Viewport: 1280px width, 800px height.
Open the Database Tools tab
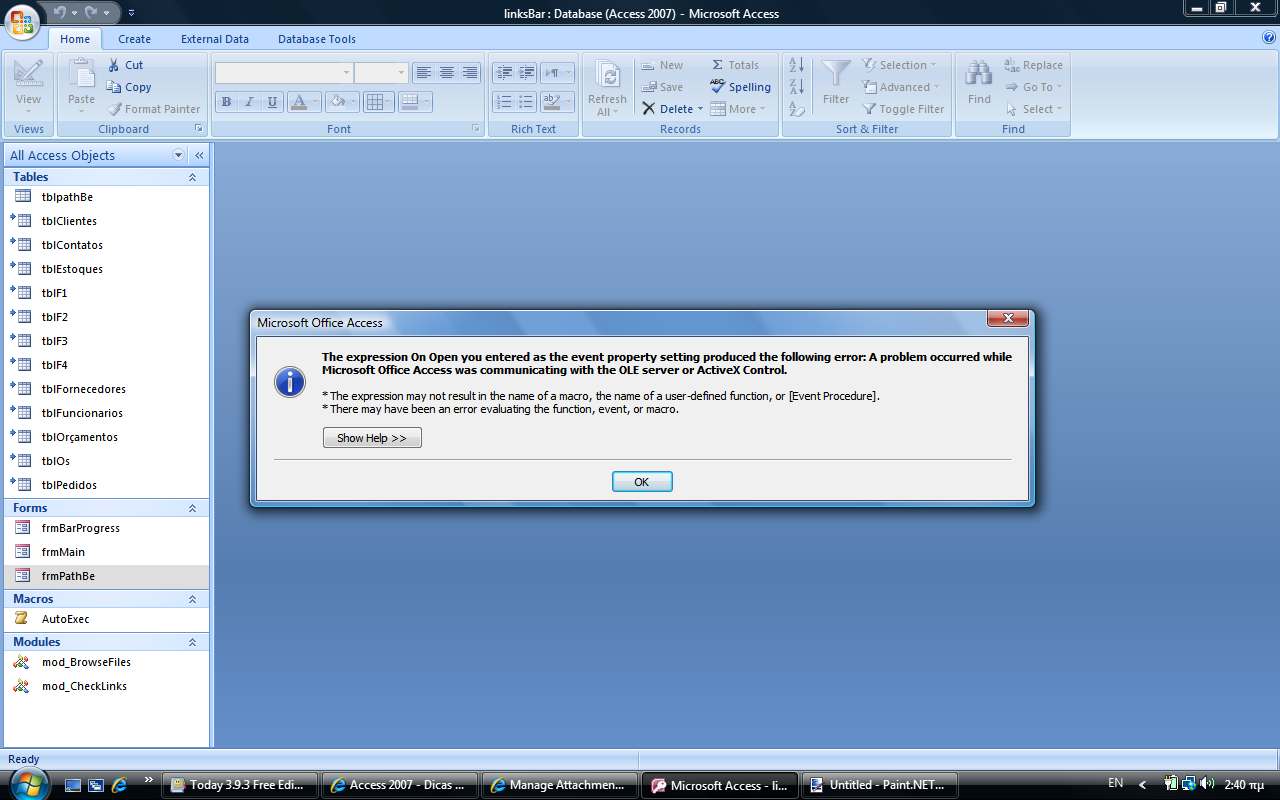[x=317, y=39]
